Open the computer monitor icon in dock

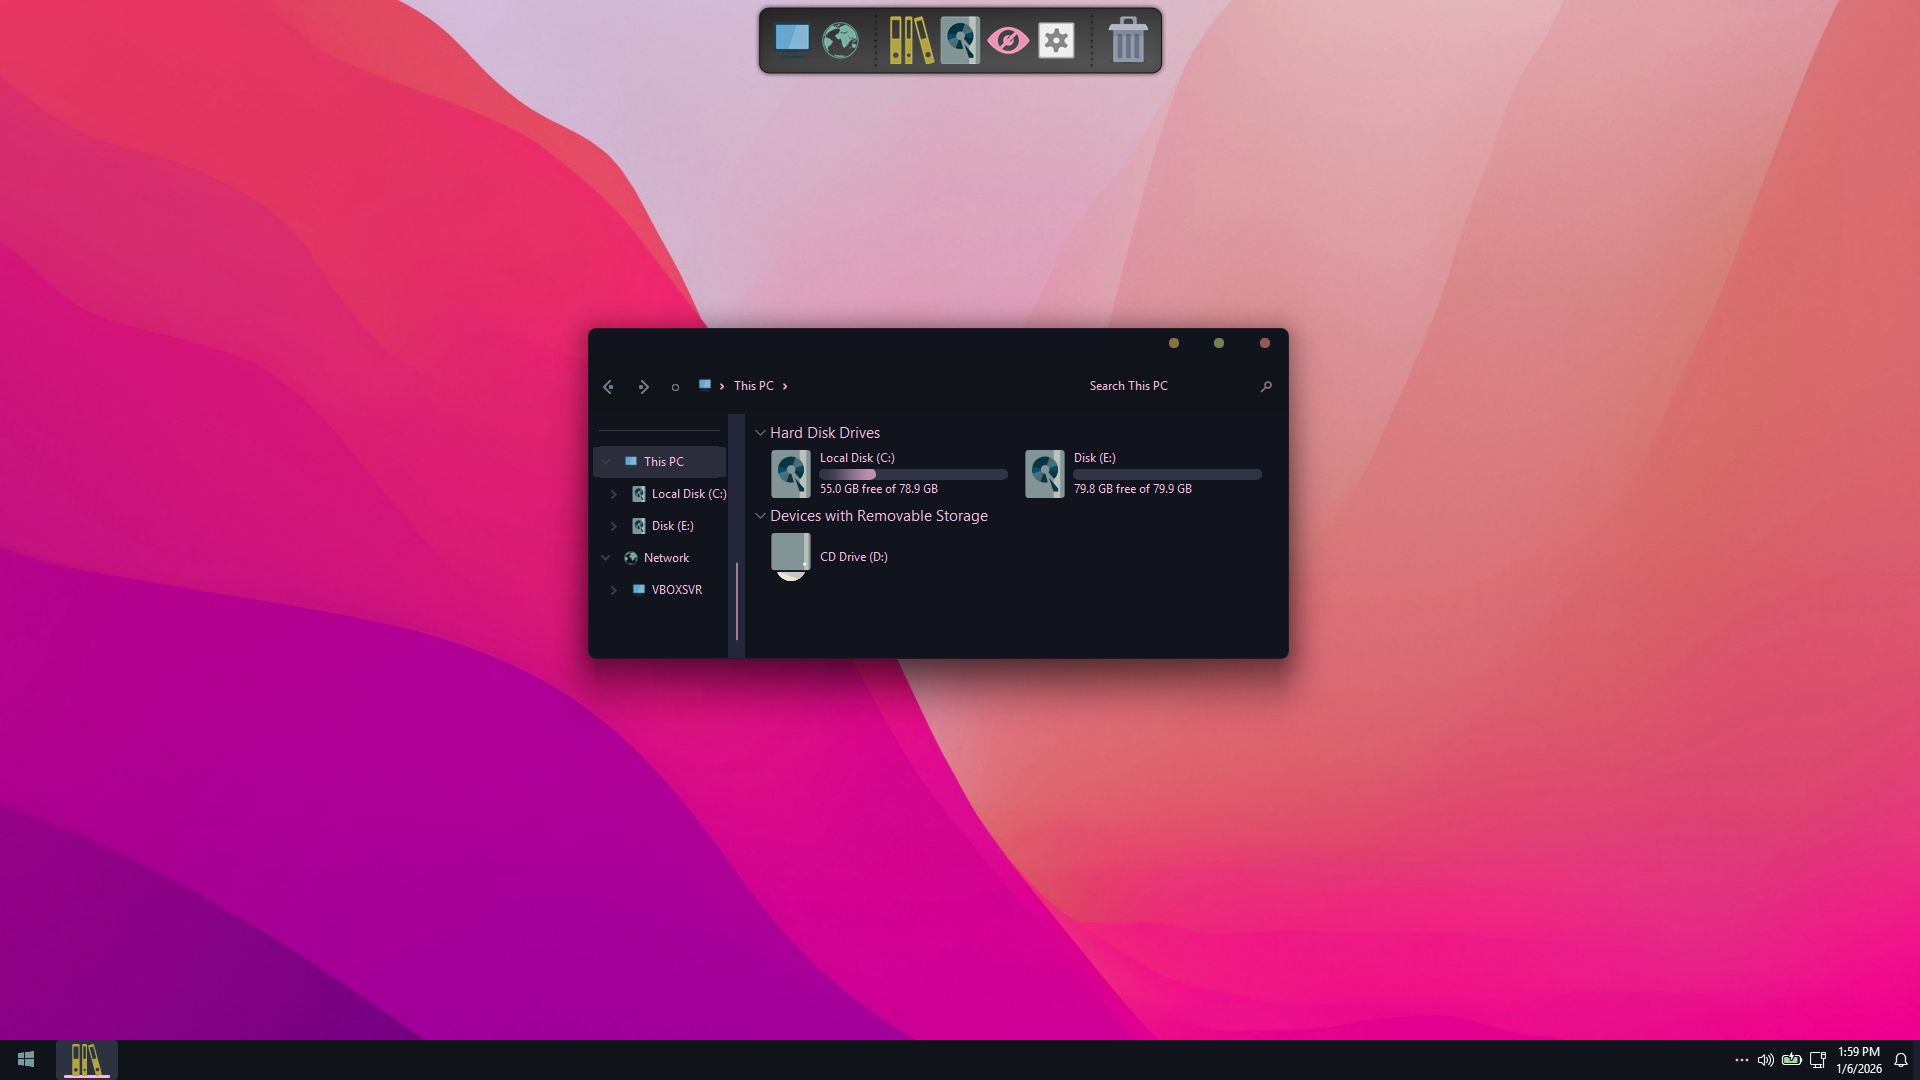(791, 40)
